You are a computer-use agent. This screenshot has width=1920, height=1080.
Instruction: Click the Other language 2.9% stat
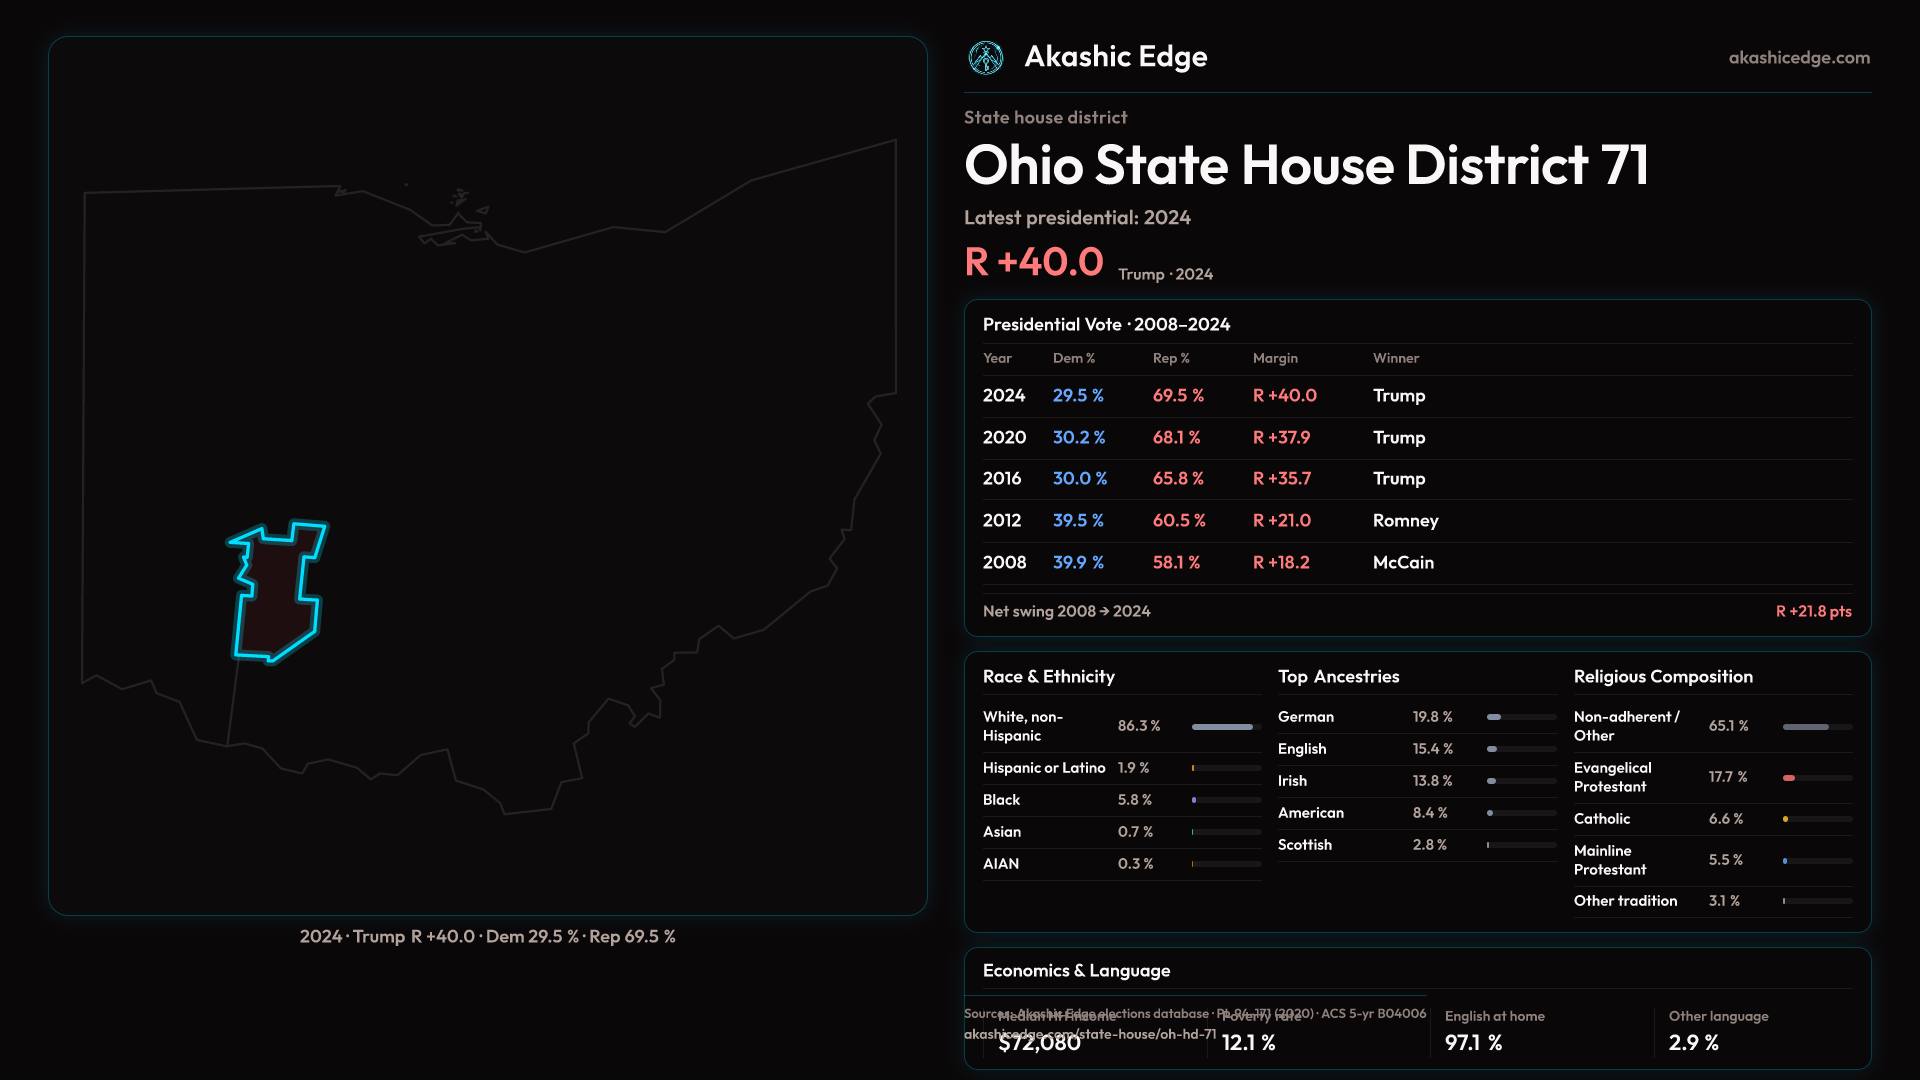tap(1693, 1043)
